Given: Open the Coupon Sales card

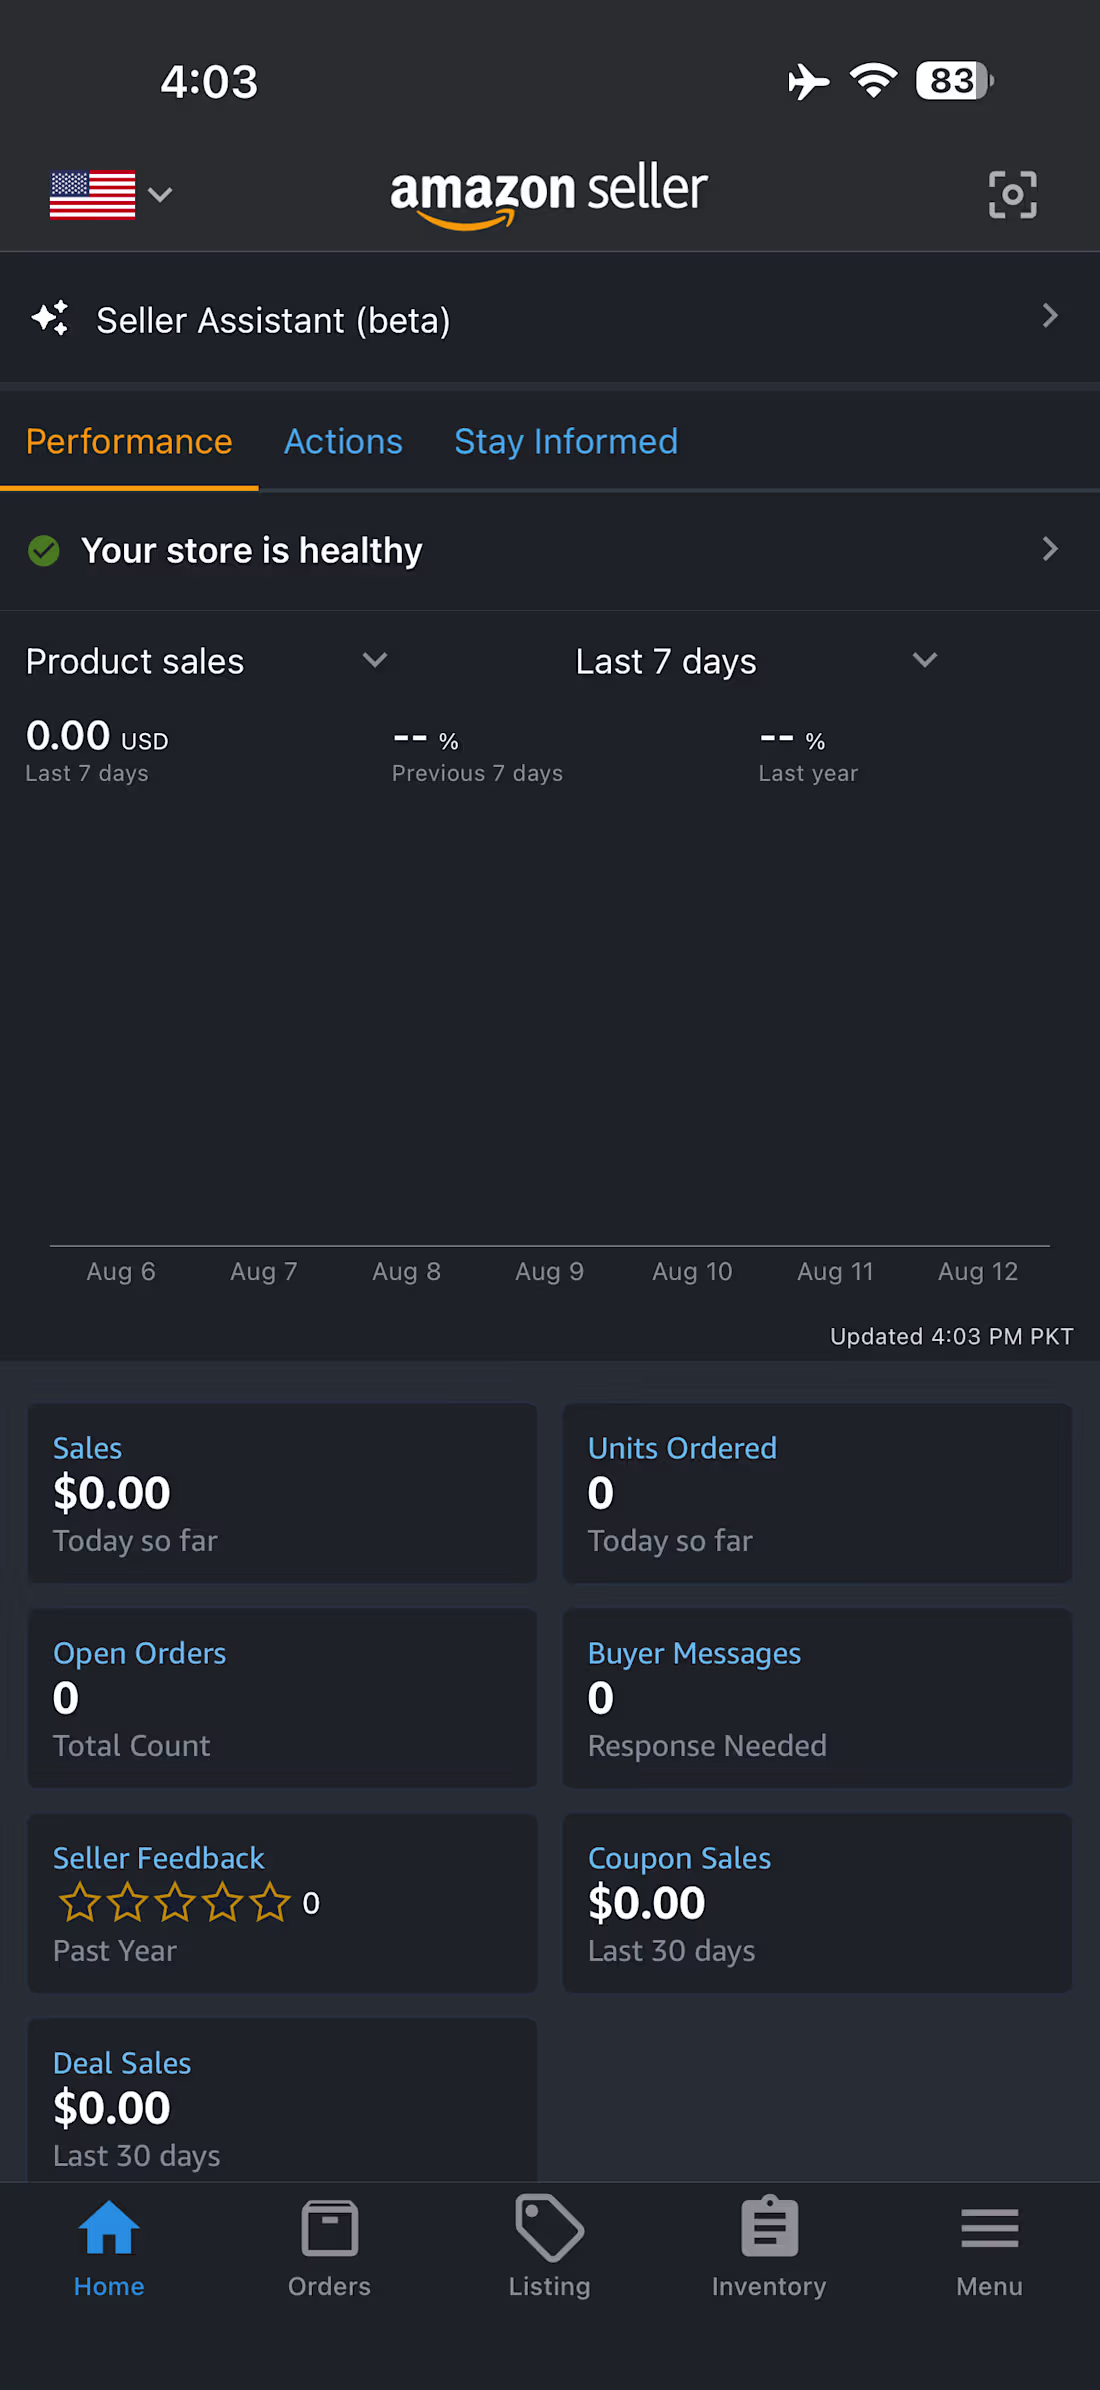Looking at the screenshot, I should [817, 1903].
